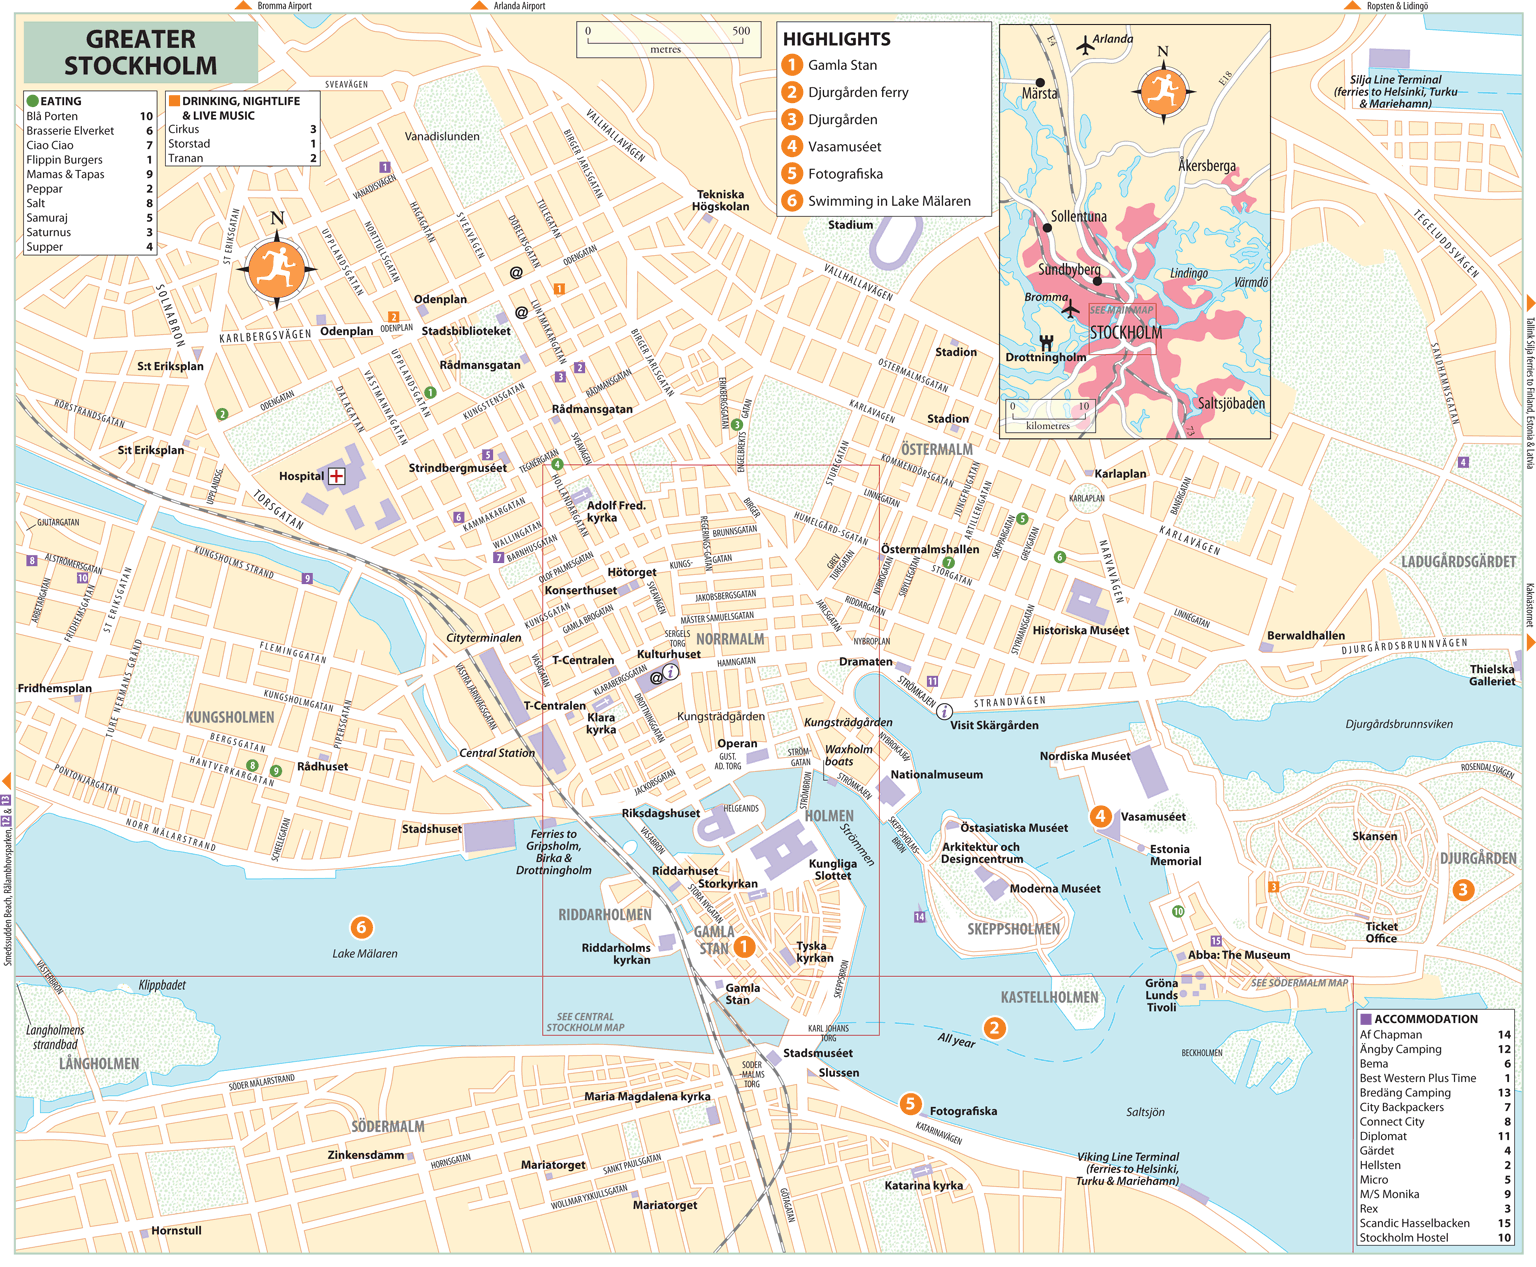
Task: Click the 'Nordiska Muséet' map label
Action: click(x=1085, y=756)
